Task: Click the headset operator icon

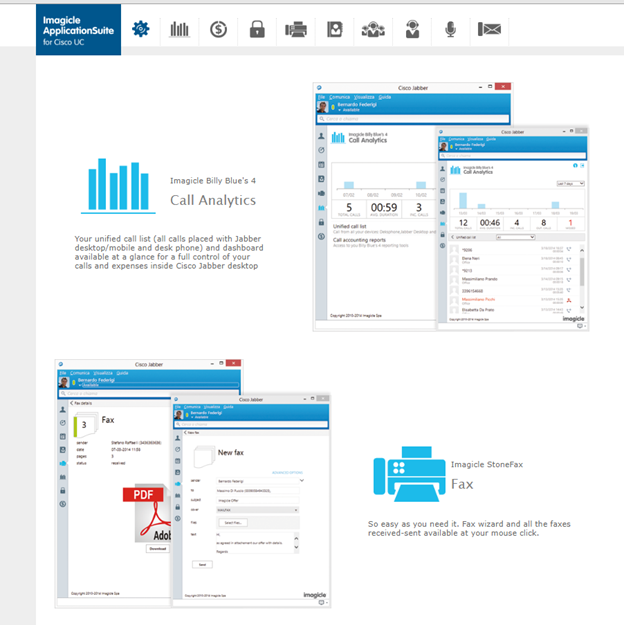Action: pos(412,29)
